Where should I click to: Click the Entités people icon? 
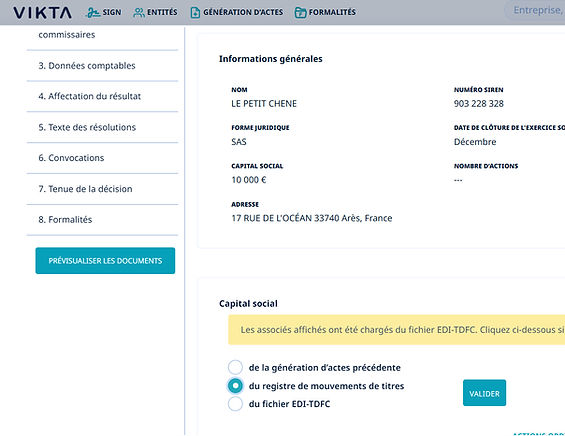[139, 13]
